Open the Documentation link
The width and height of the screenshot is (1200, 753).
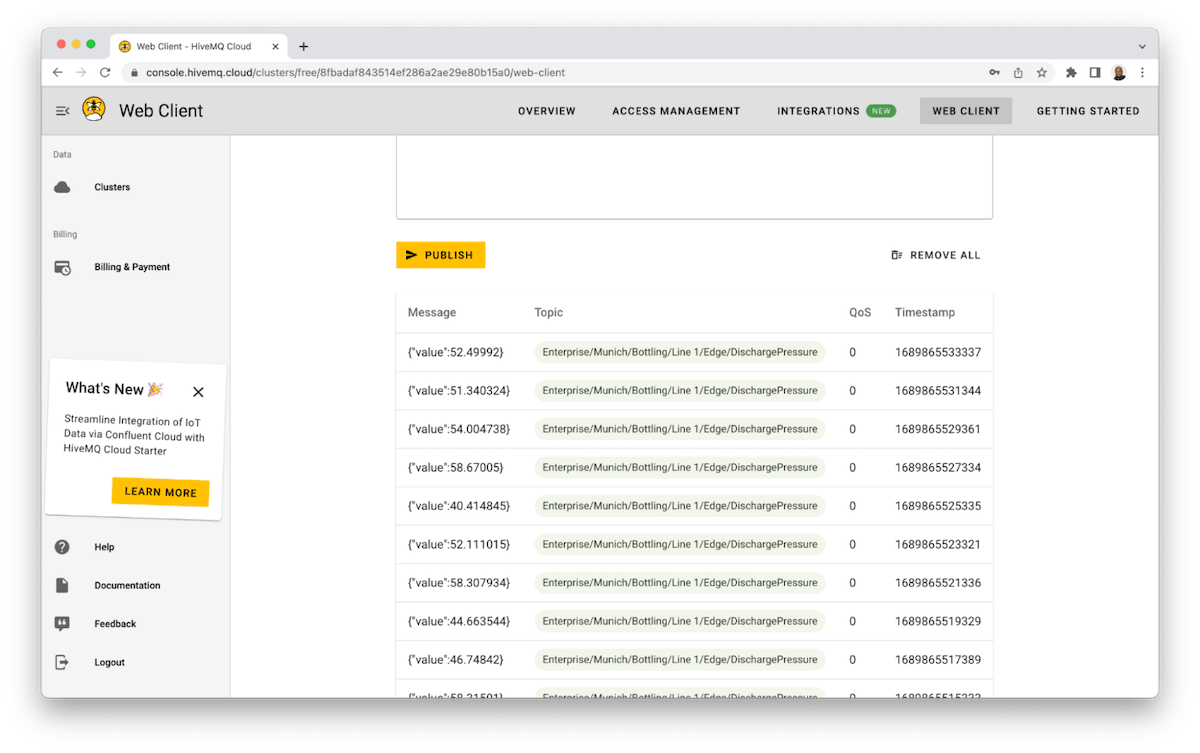pyautogui.click(x=127, y=585)
